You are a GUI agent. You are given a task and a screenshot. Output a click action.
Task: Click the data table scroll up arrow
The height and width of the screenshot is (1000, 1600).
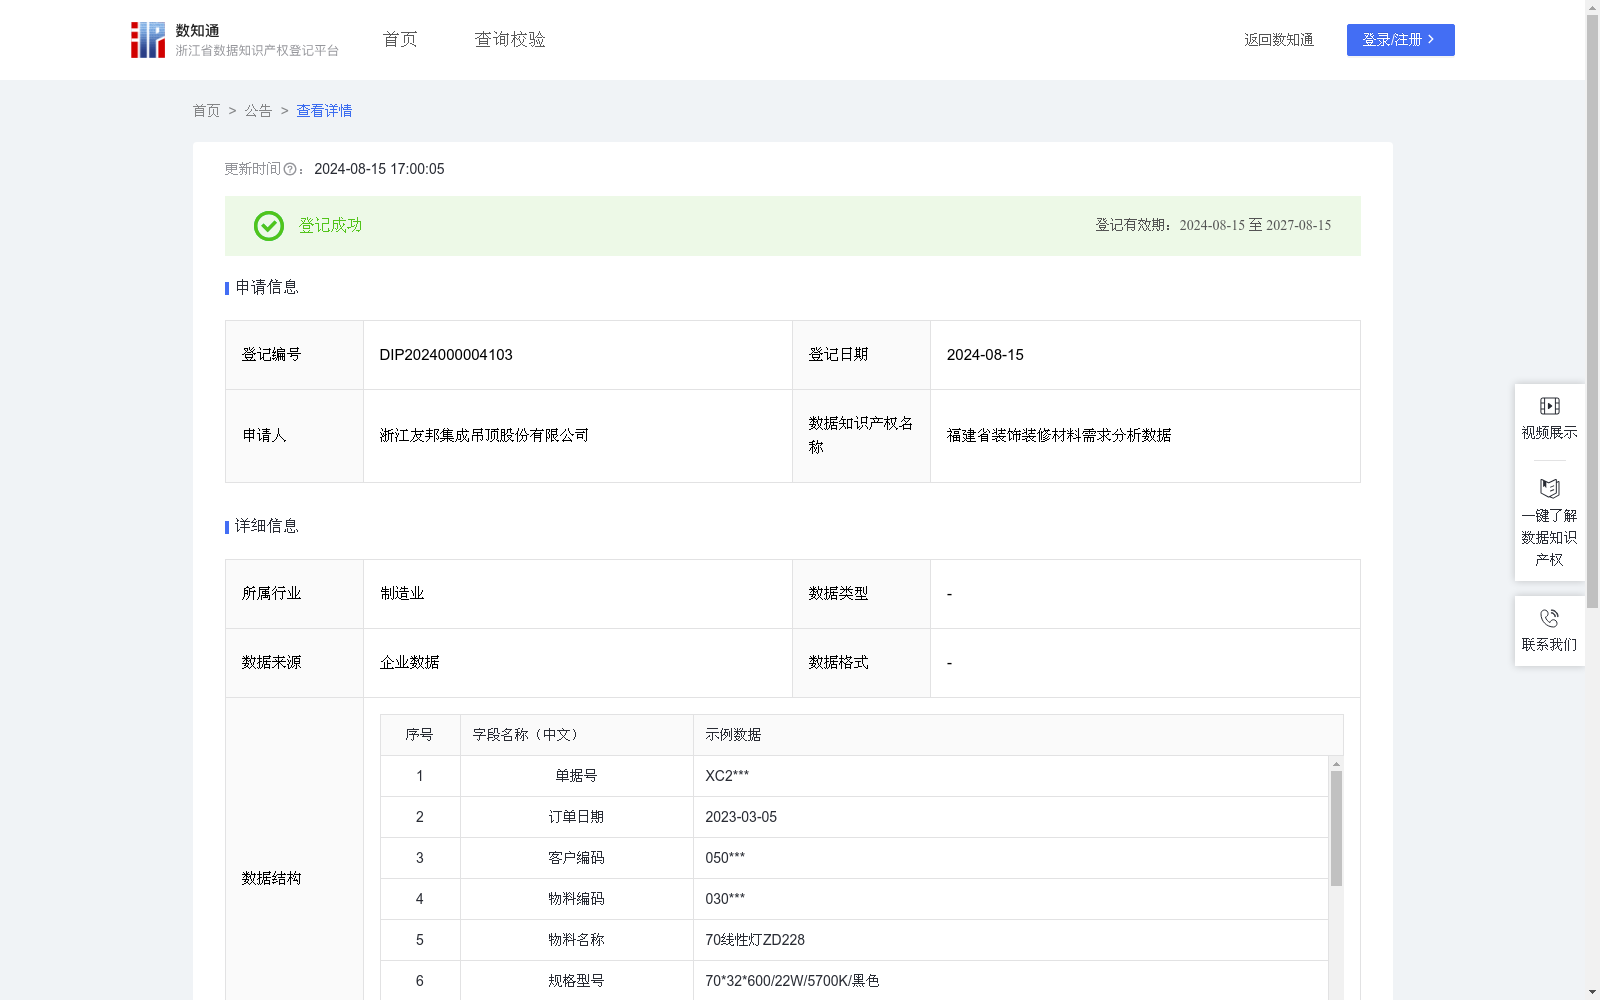point(1336,764)
